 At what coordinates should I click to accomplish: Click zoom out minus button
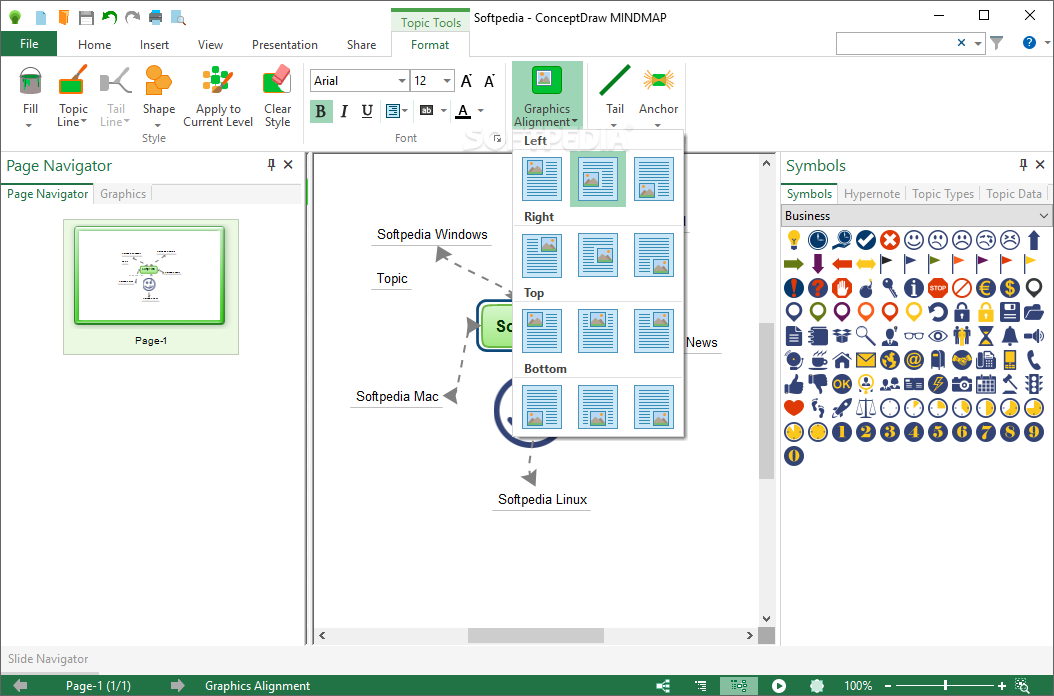888,686
